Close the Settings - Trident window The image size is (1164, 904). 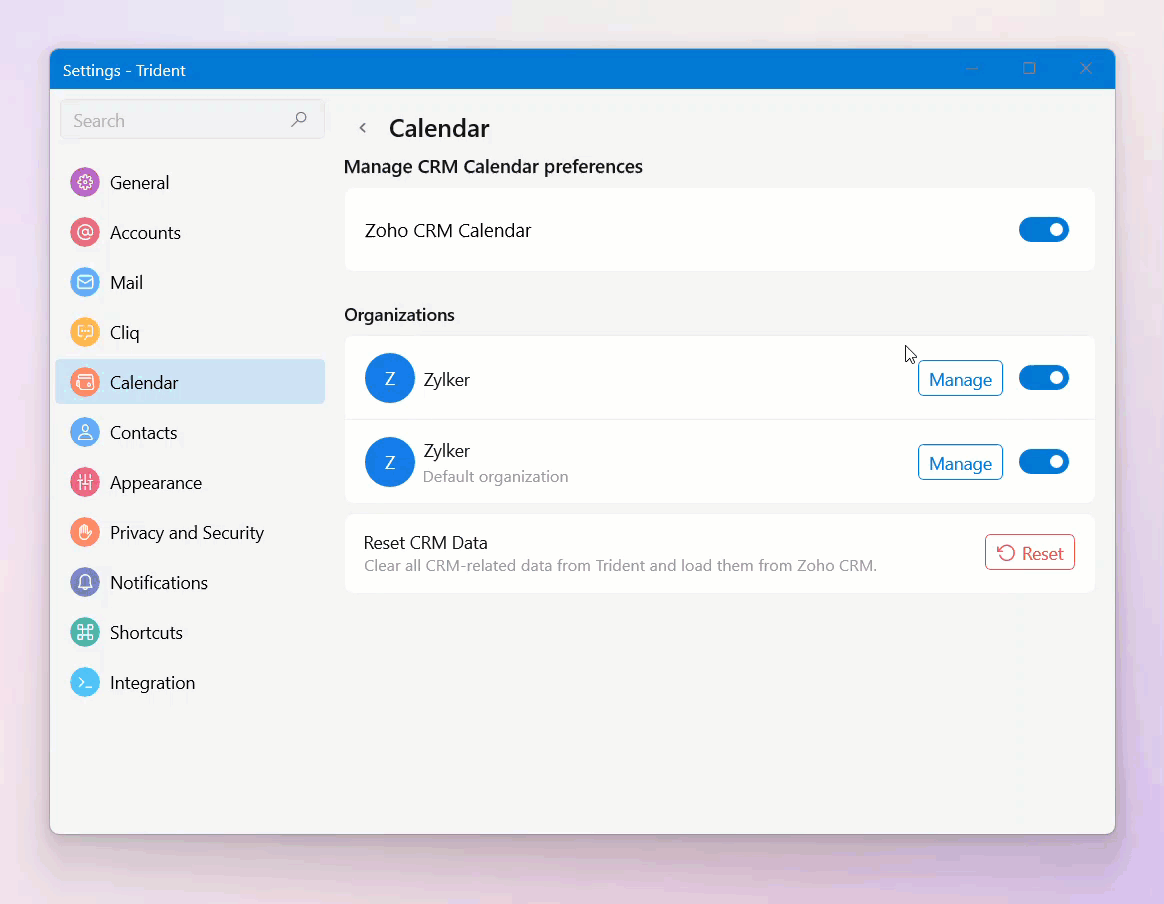(1085, 69)
